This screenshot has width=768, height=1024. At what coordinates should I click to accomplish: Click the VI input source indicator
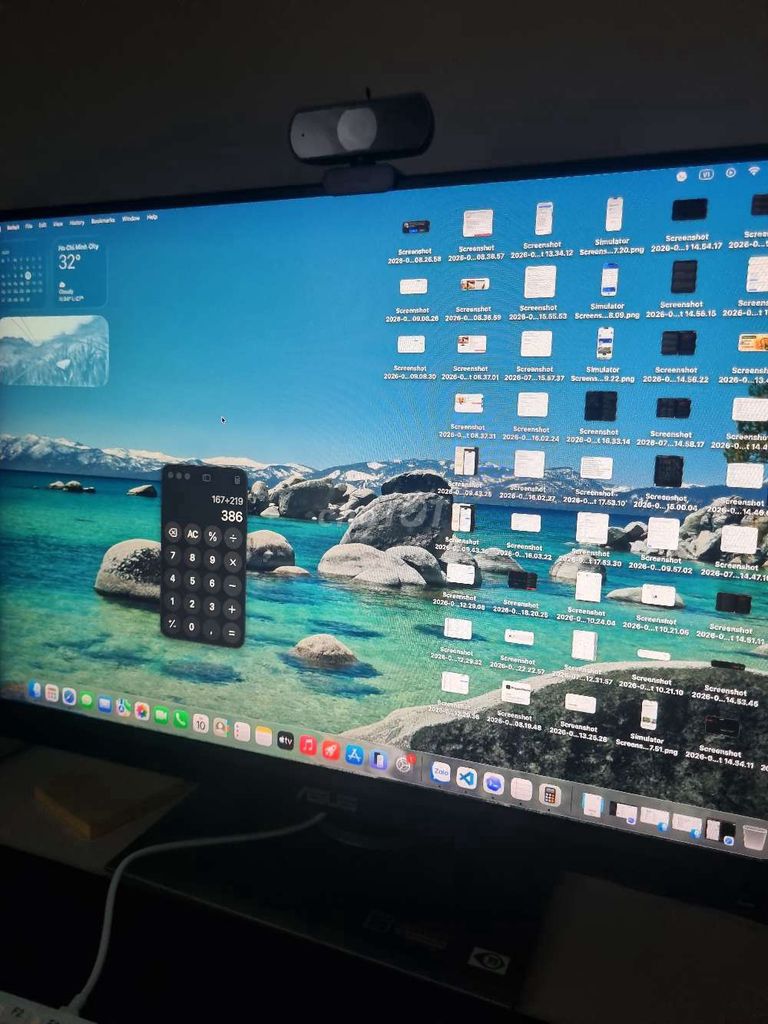(705, 174)
